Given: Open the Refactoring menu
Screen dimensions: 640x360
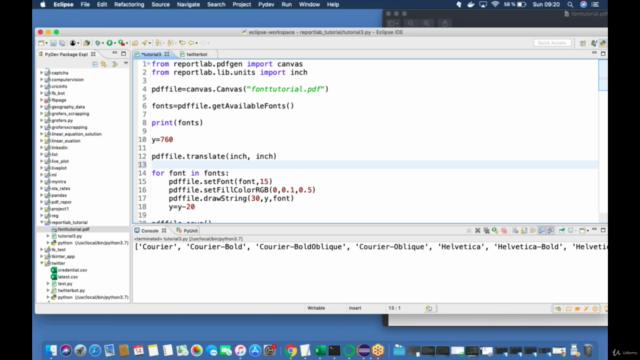Looking at the screenshot, I should (x=129, y=4).
